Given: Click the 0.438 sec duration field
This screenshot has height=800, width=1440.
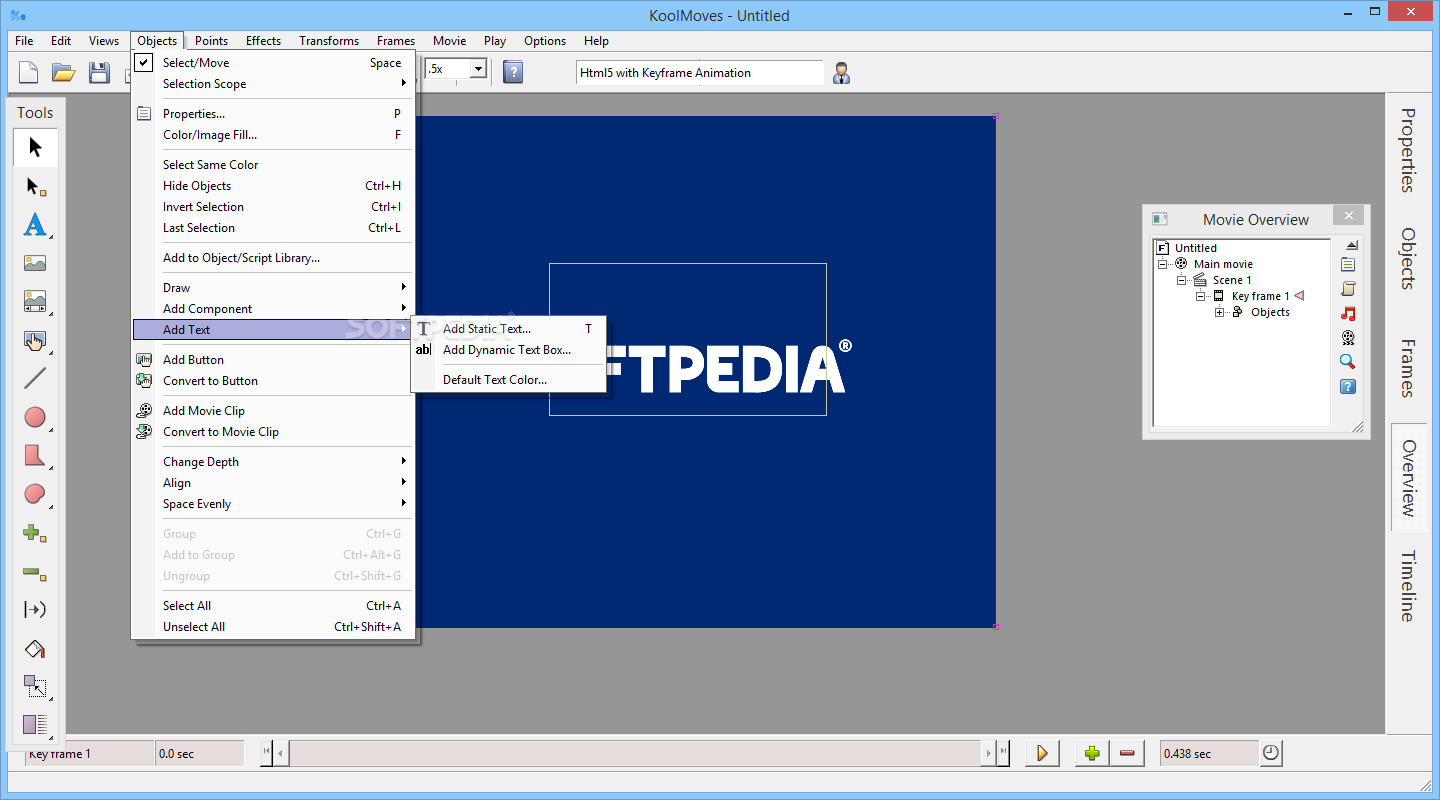Looking at the screenshot, I should click(x=1208, y=754).
